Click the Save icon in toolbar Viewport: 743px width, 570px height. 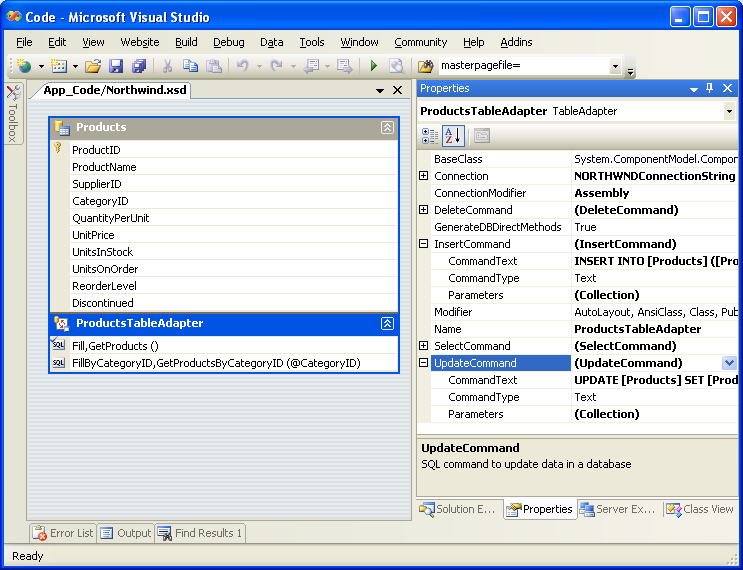[x=116, y=66]
